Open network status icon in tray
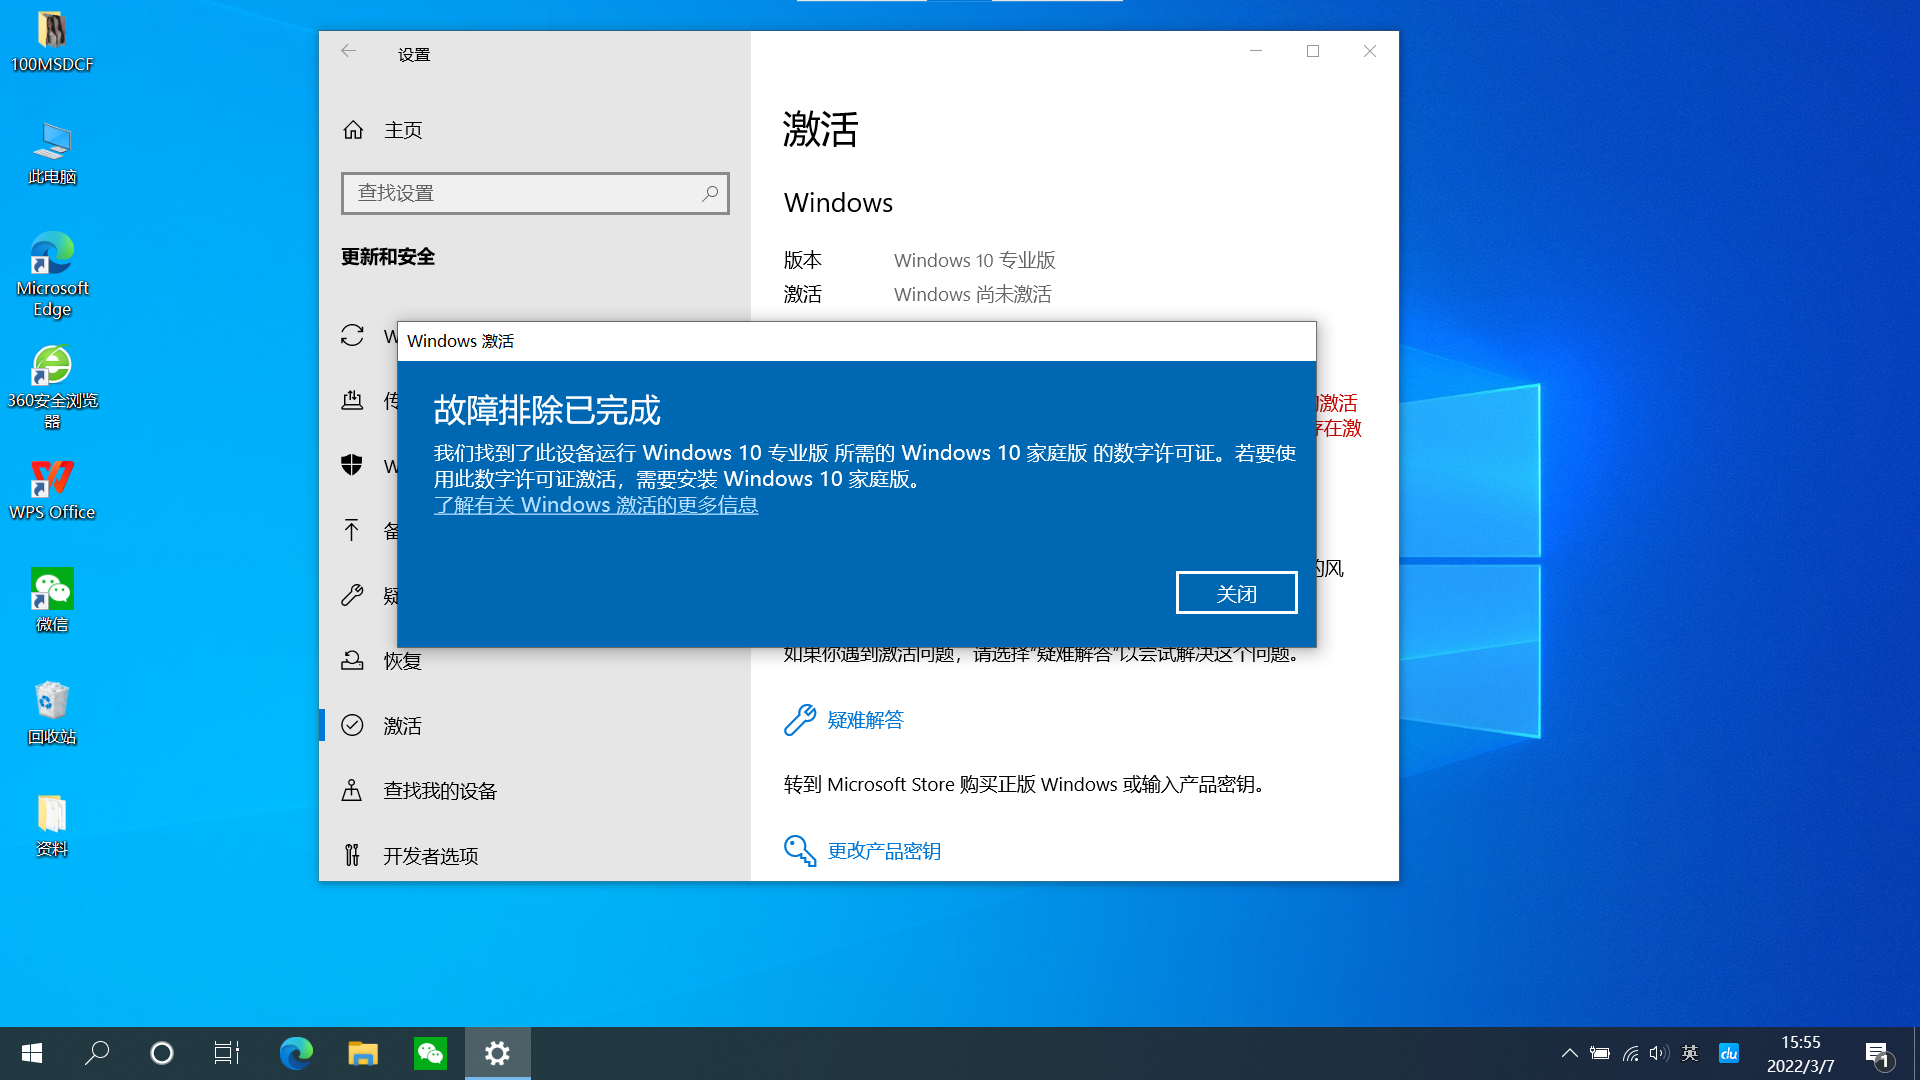1920x1080 pixels. point(1630,1053)
